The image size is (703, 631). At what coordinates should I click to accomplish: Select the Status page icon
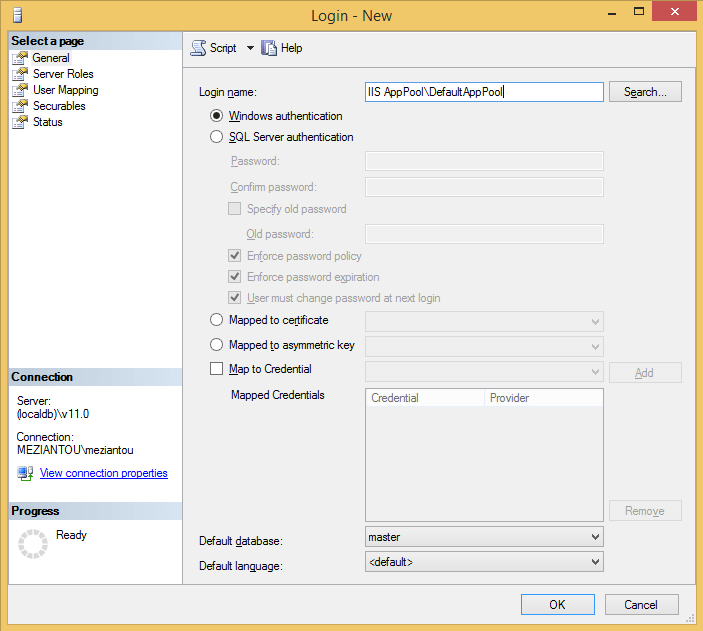pos(20,122)
